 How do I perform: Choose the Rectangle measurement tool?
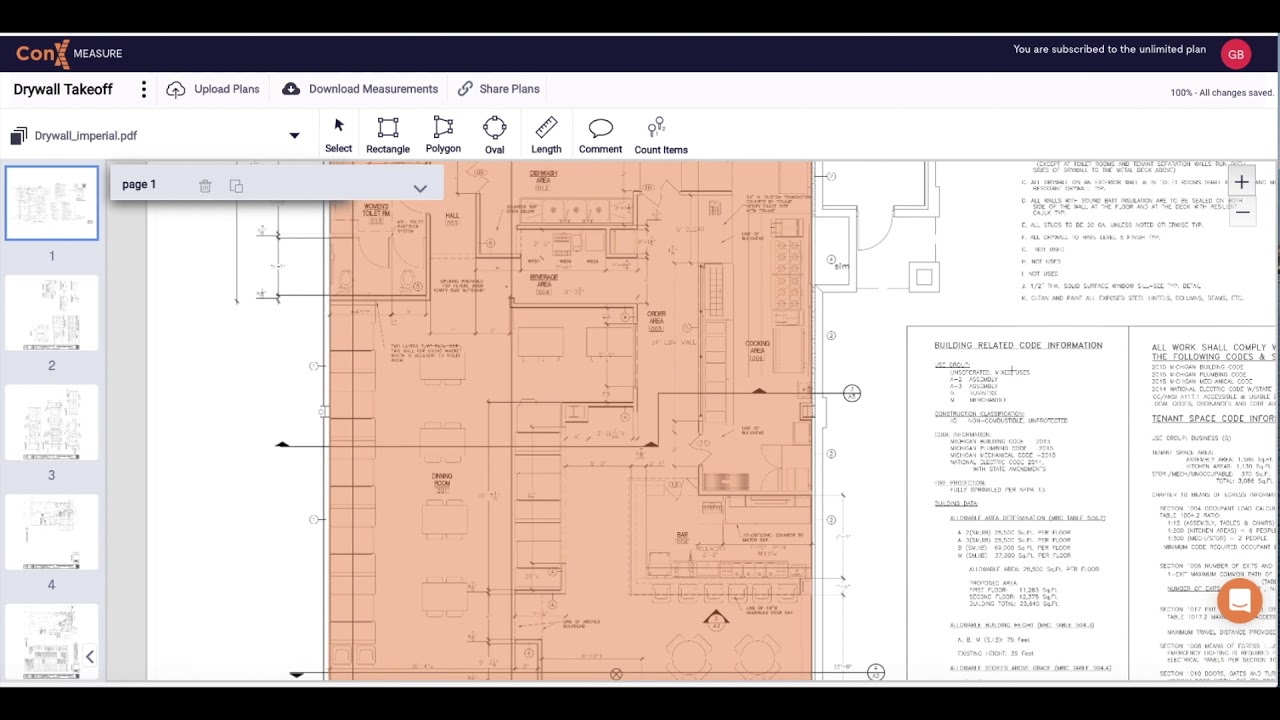[x=388, y=135]
